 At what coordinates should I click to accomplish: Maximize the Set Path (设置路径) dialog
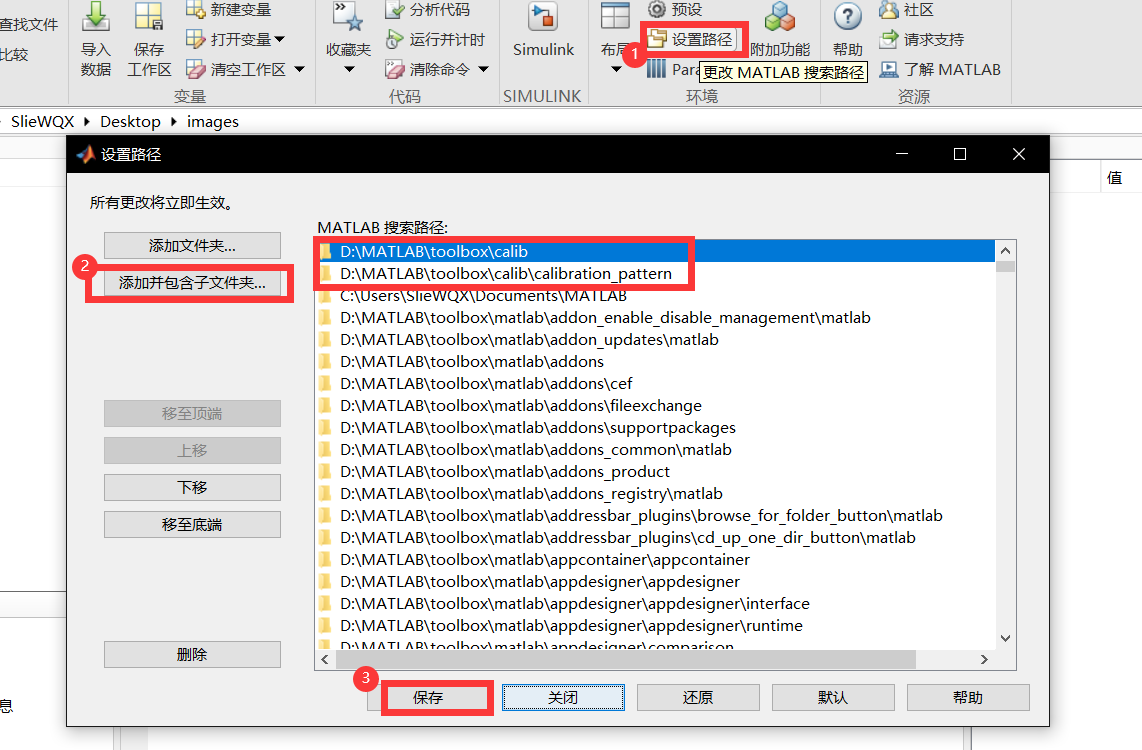960,154
